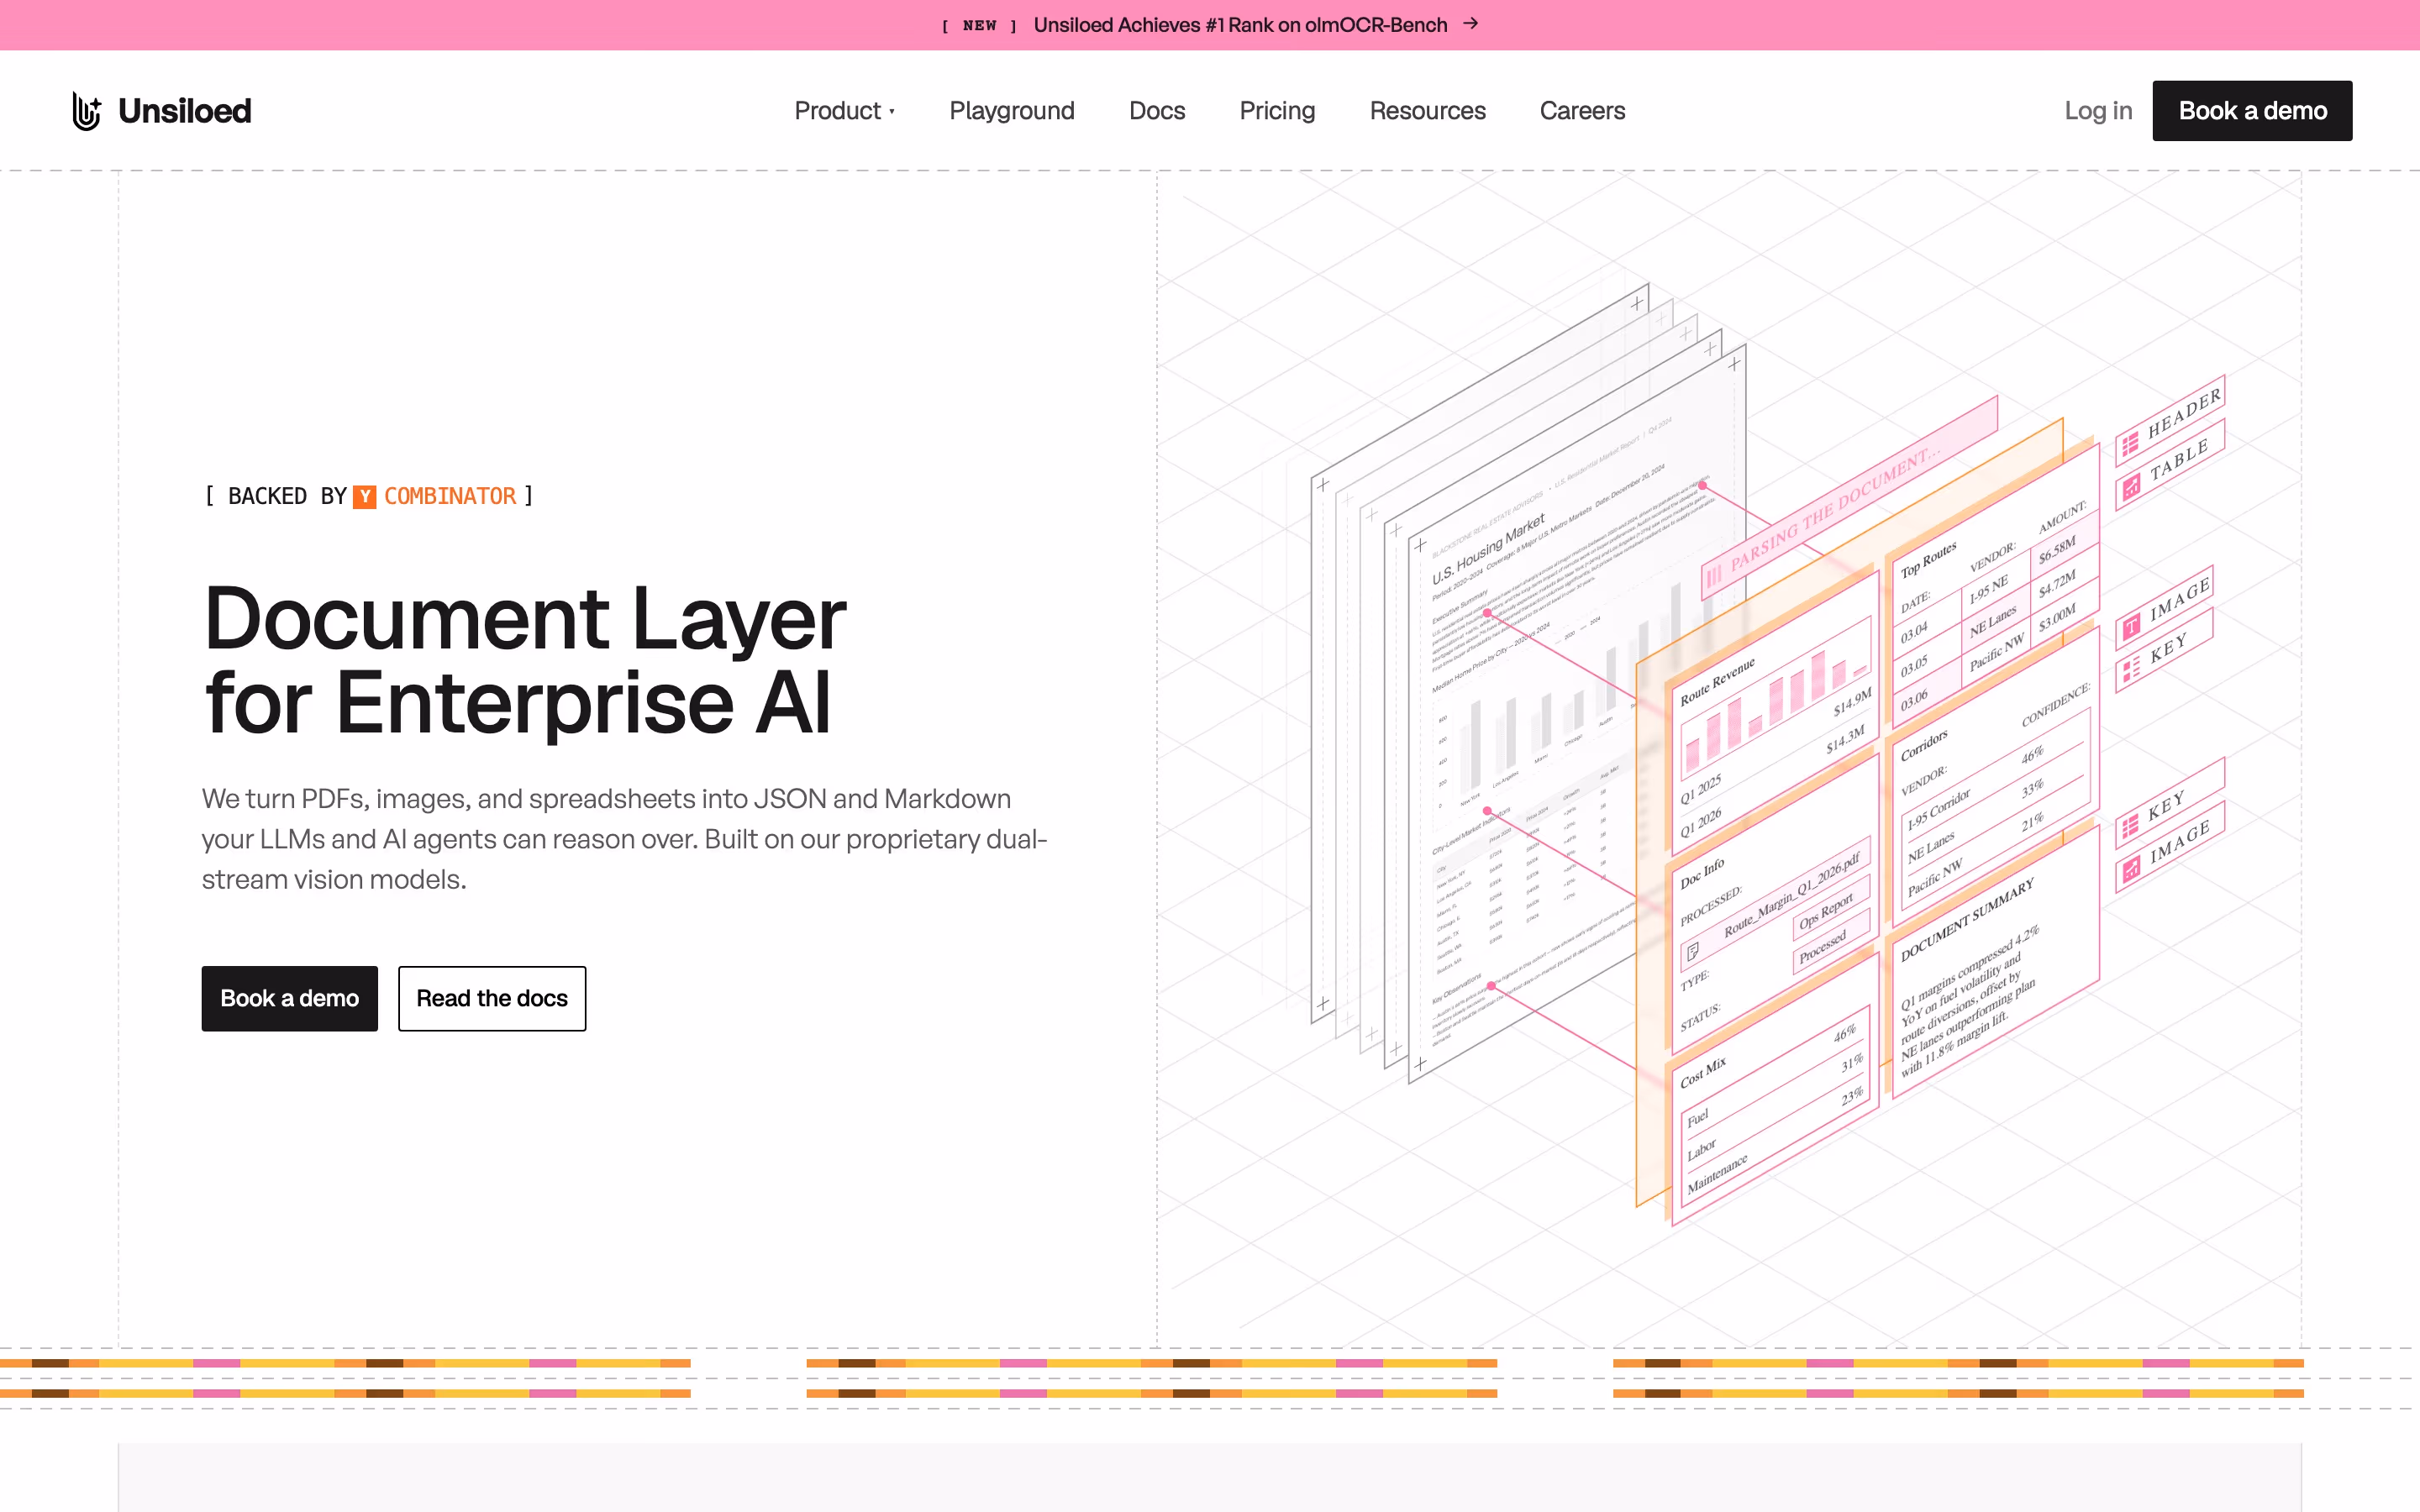Viewport: 2420px width, 1512px height.
Task: Click Book a demo in the header
Action: (x=2252, y=111)
